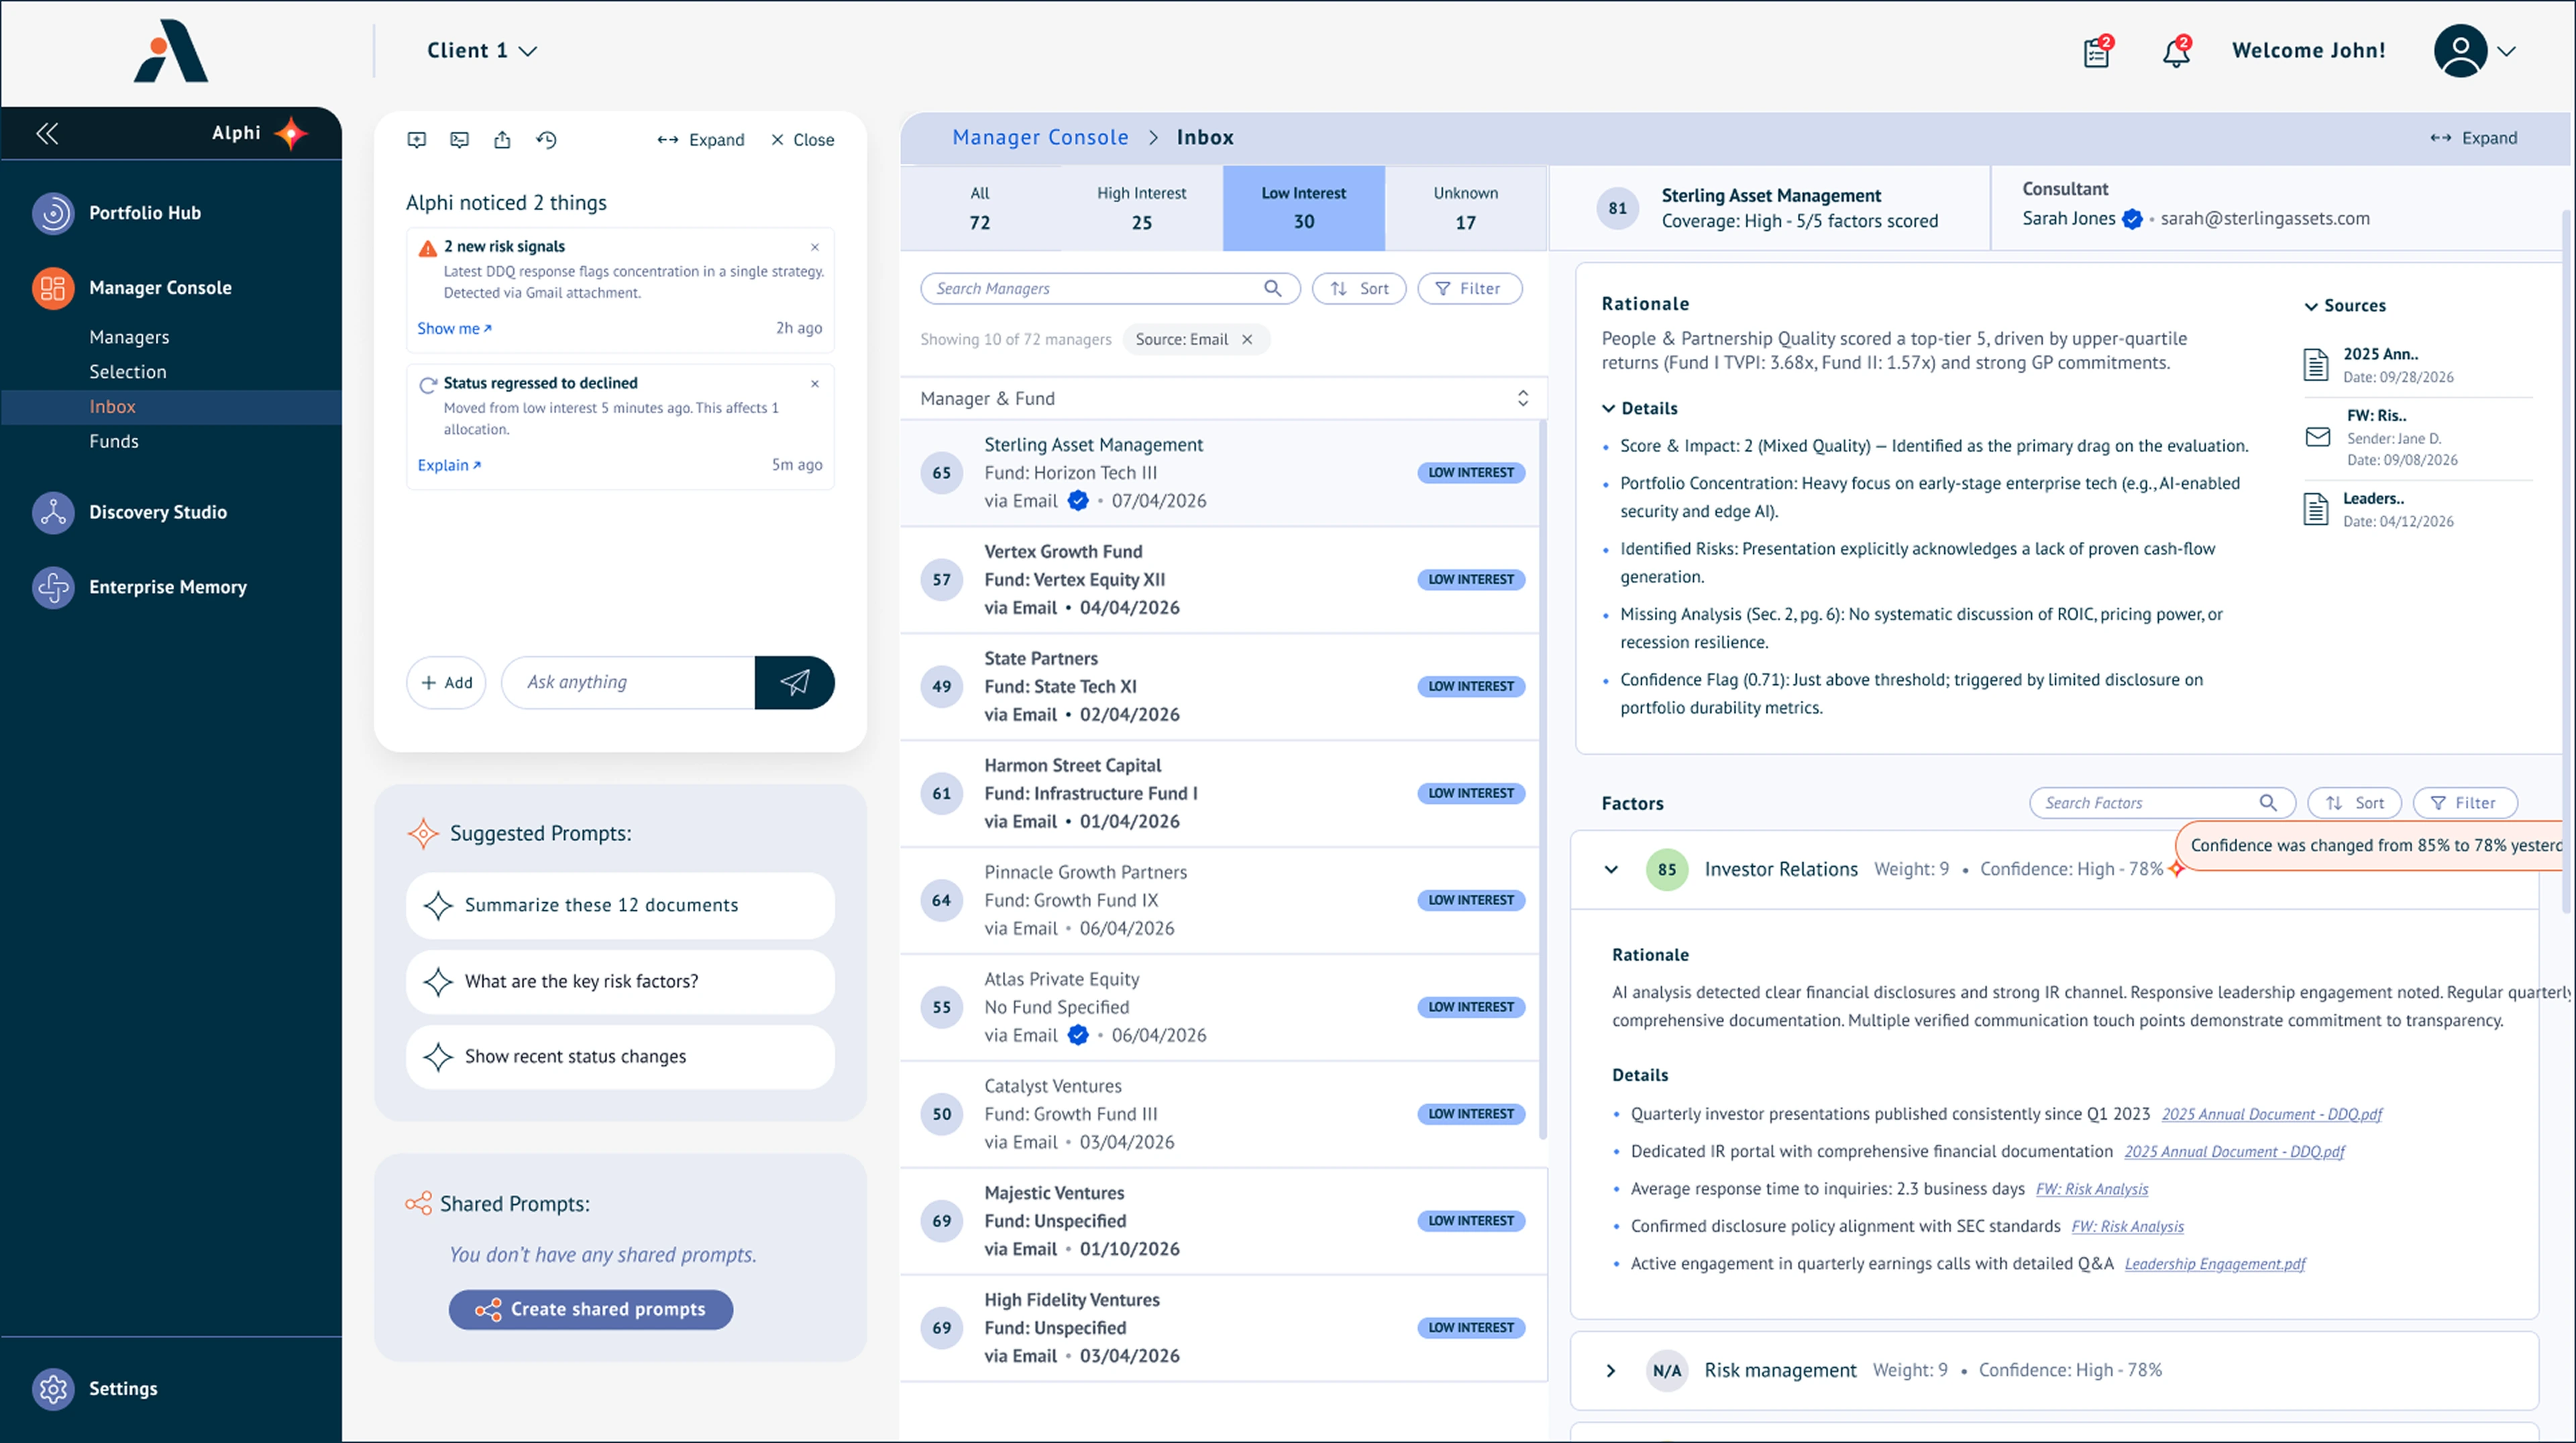Click Create shared prompts button
The height and width of the screenshot is (1443, 2576).
pos(590,1309)
